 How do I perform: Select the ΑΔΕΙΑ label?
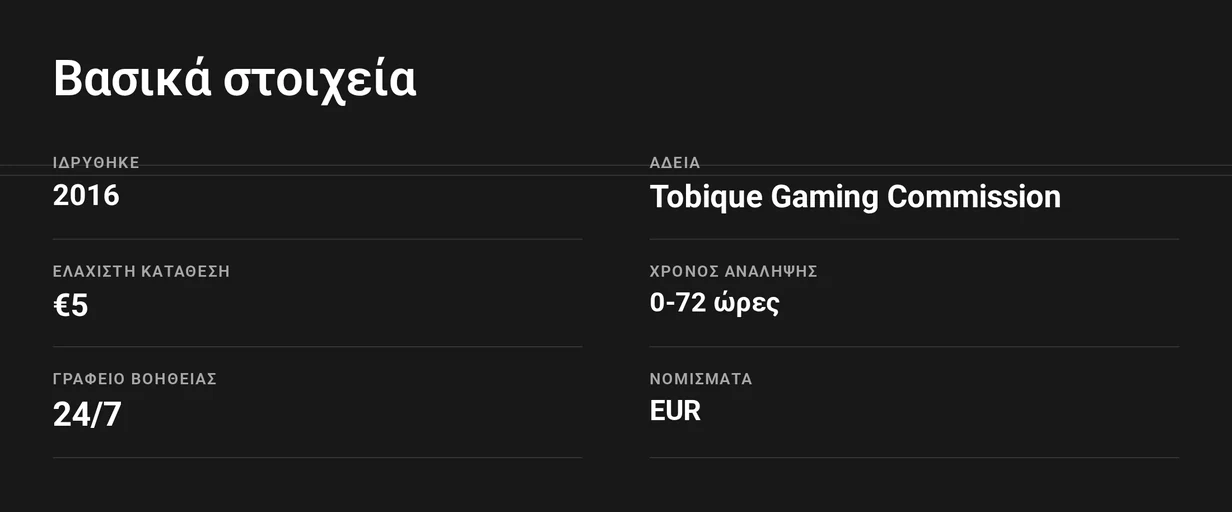pos(675,162)
